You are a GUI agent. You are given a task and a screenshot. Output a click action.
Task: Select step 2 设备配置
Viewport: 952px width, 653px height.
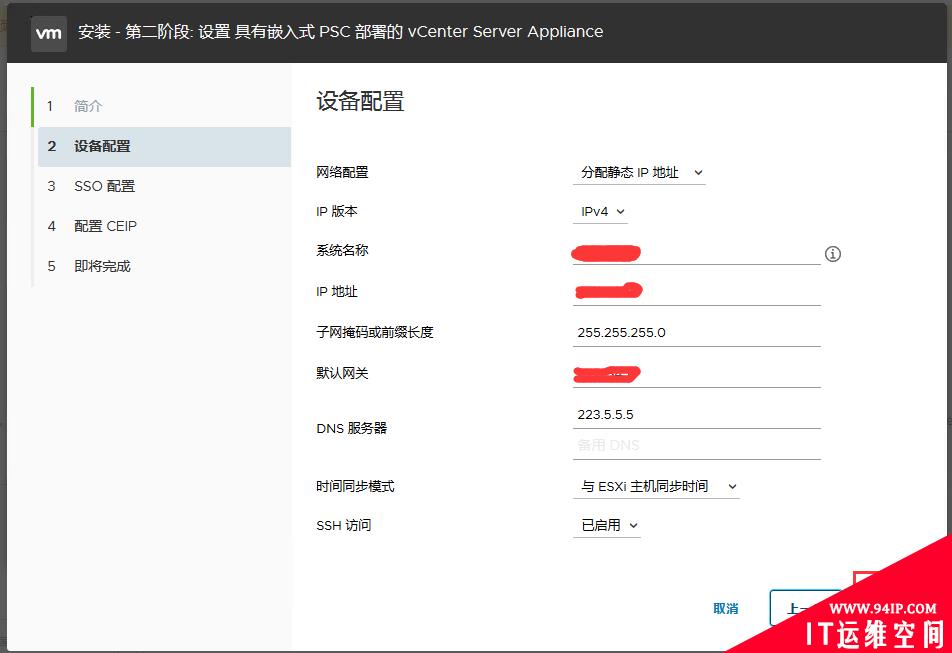(x=164, y=146)
